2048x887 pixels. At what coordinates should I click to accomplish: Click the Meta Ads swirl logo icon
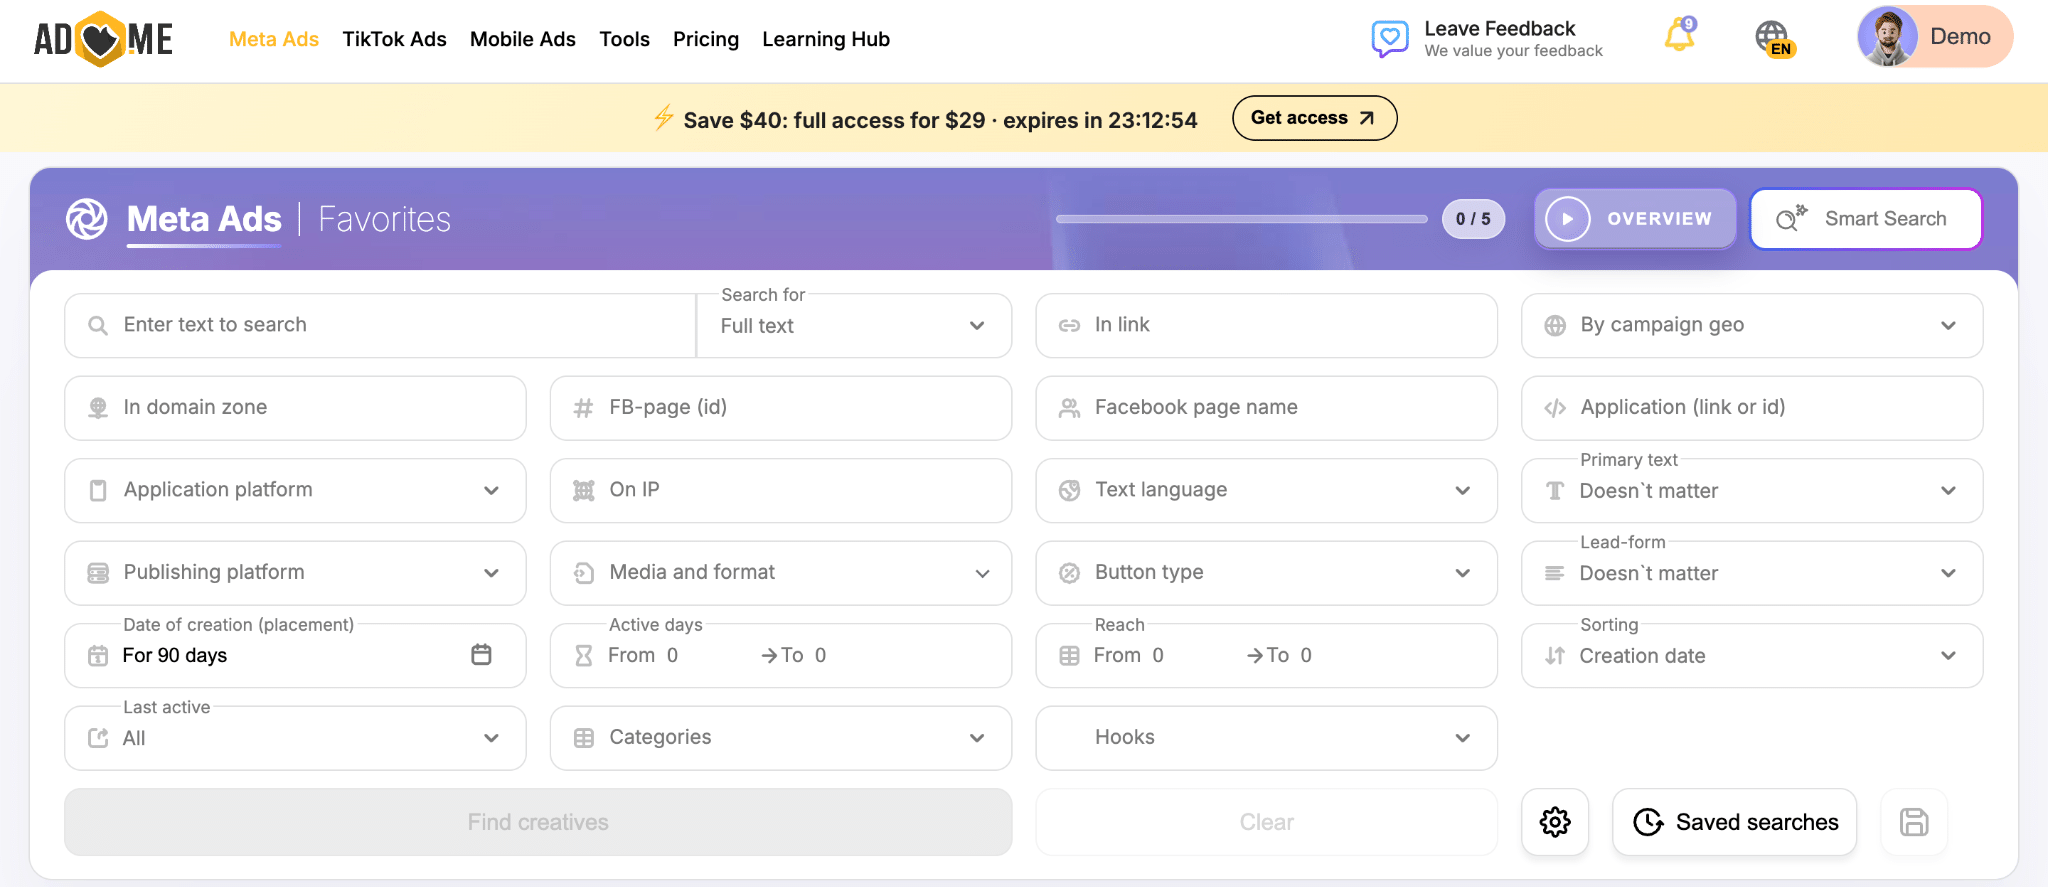point(87,219)
